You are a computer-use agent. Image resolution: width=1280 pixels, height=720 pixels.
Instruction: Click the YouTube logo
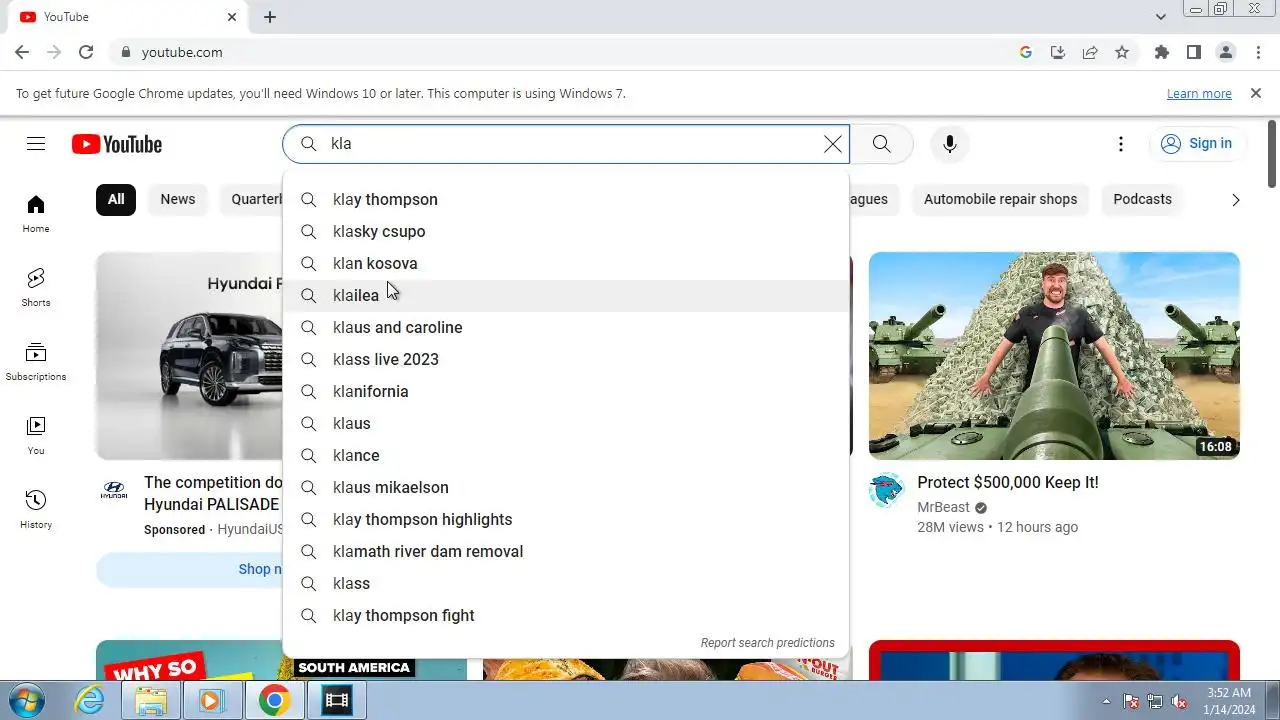(x=117, y=144)
